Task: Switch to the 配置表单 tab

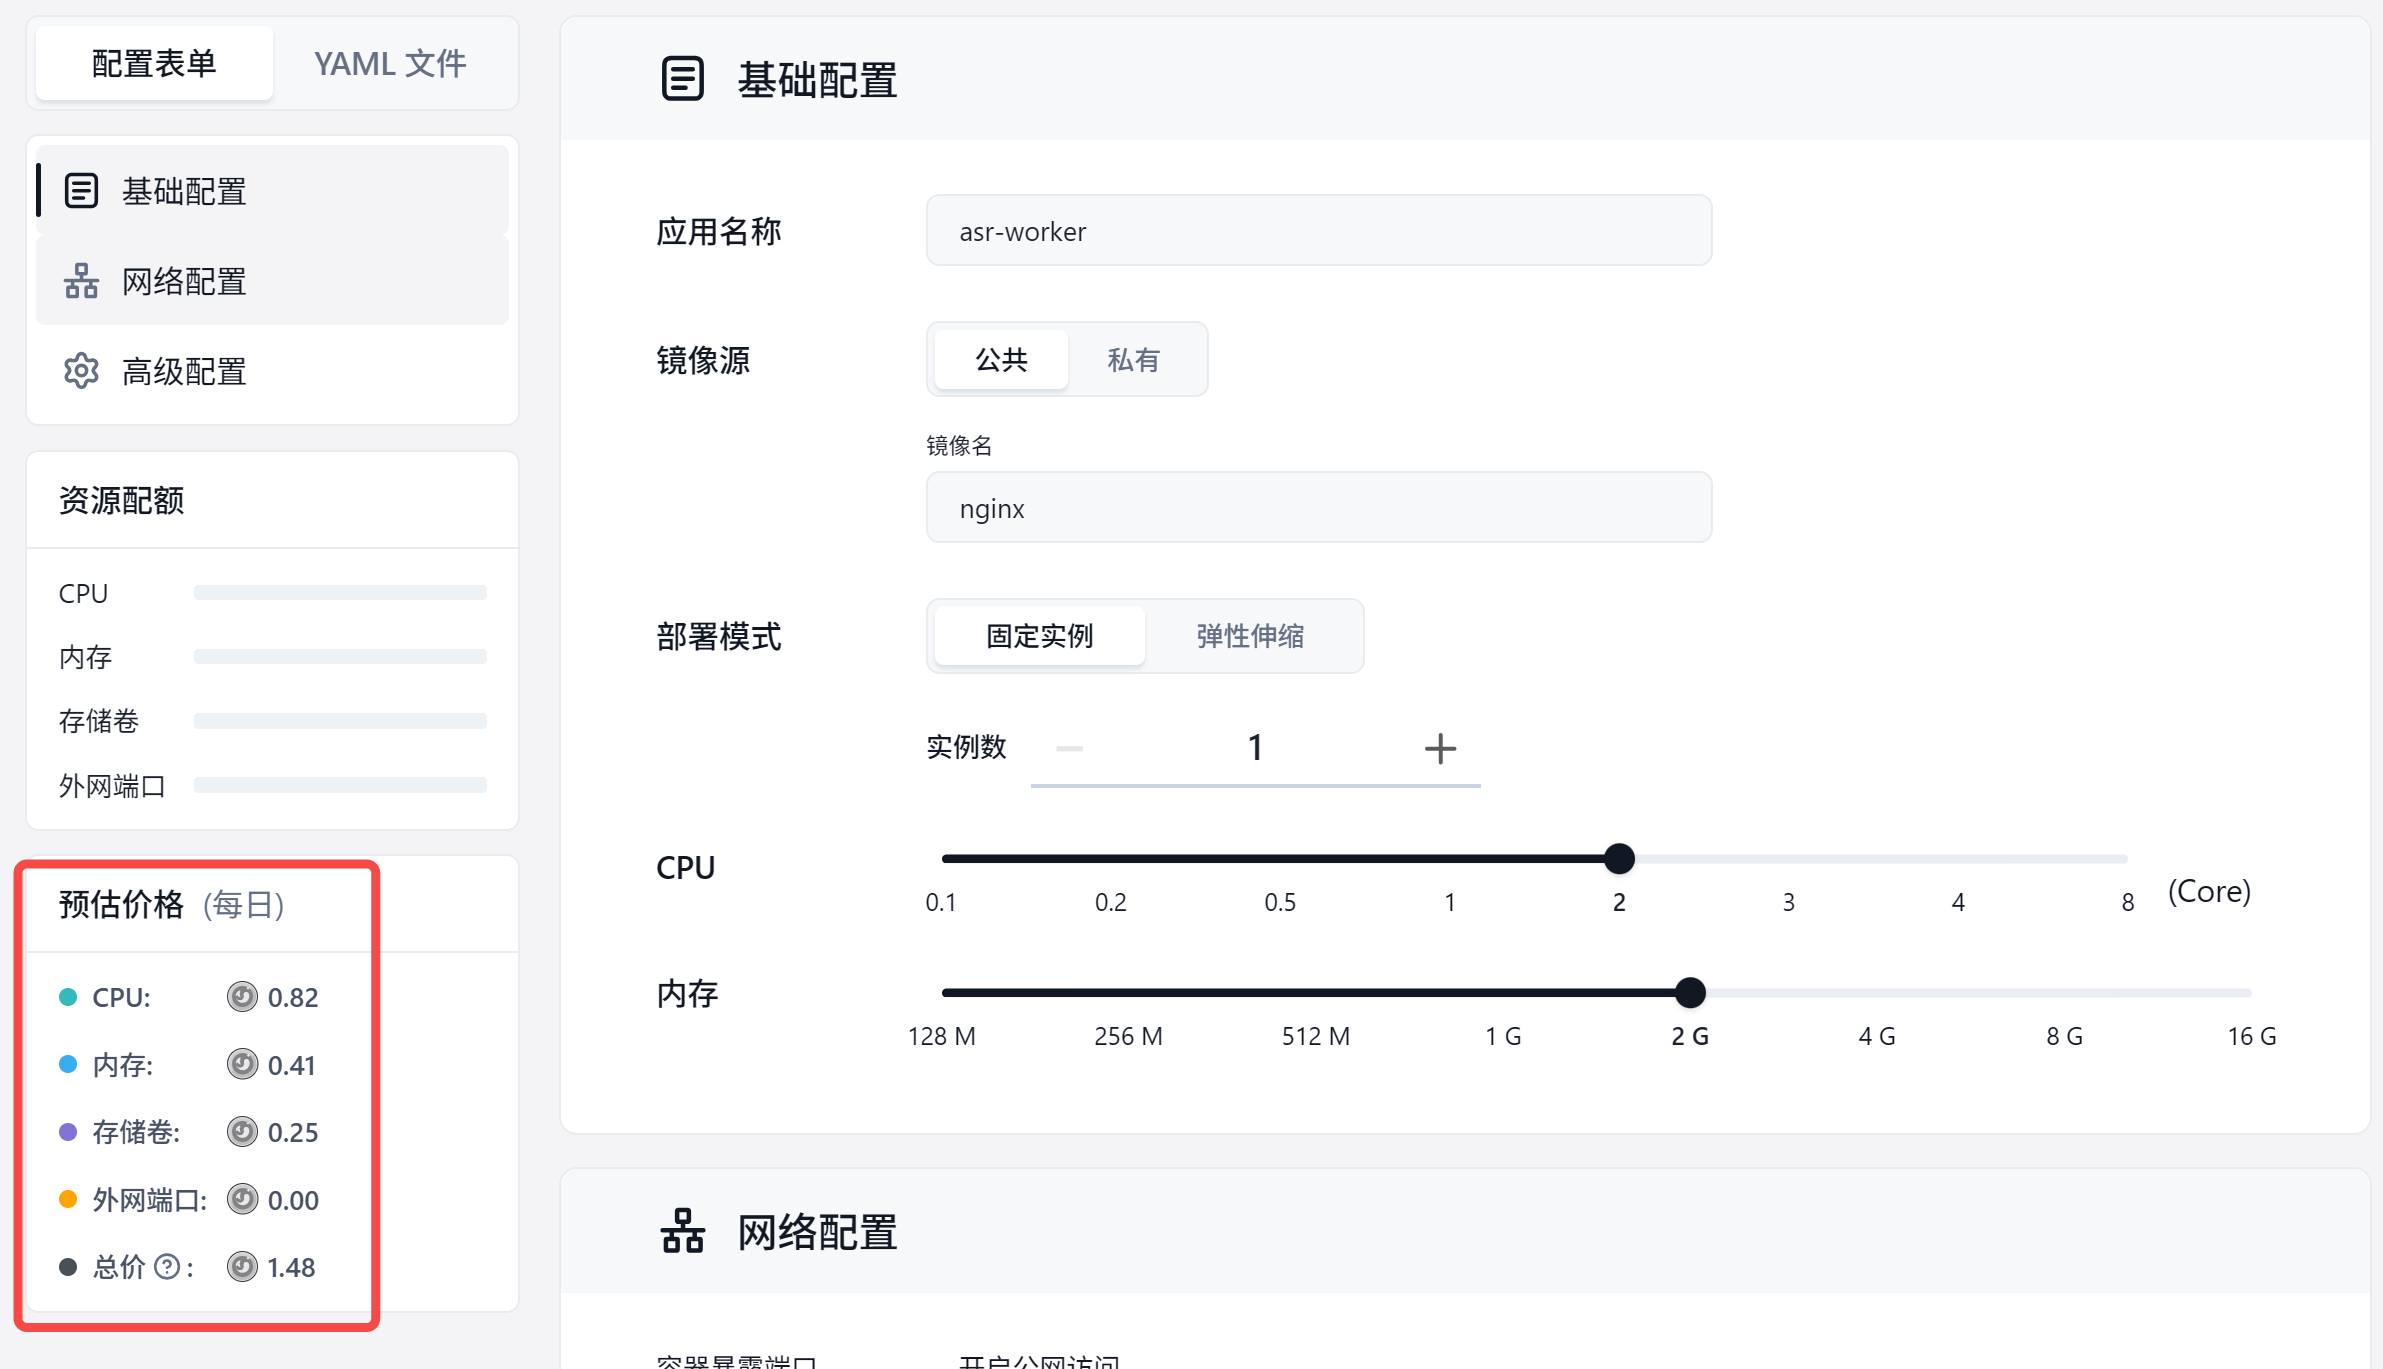Action: coord(154,64)
